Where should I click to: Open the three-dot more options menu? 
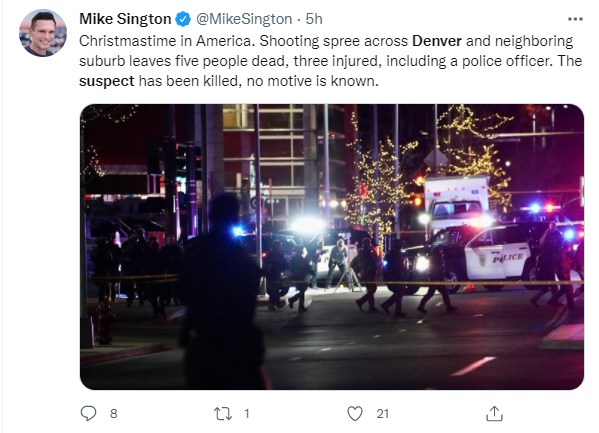pyautogui.click(x=575, y=19)
